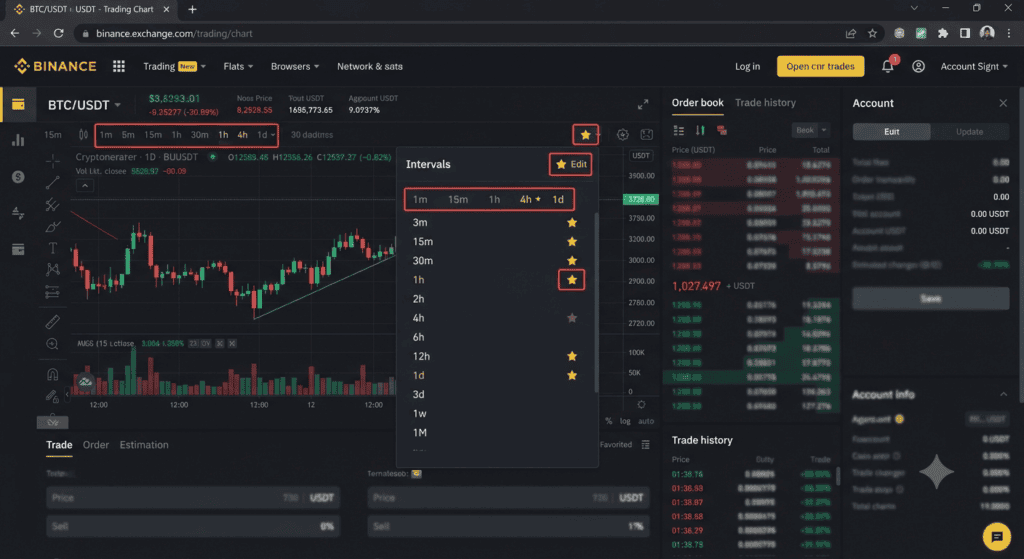Open the Flats dropdown menu

pyautogui.click(x=238, y=66)
